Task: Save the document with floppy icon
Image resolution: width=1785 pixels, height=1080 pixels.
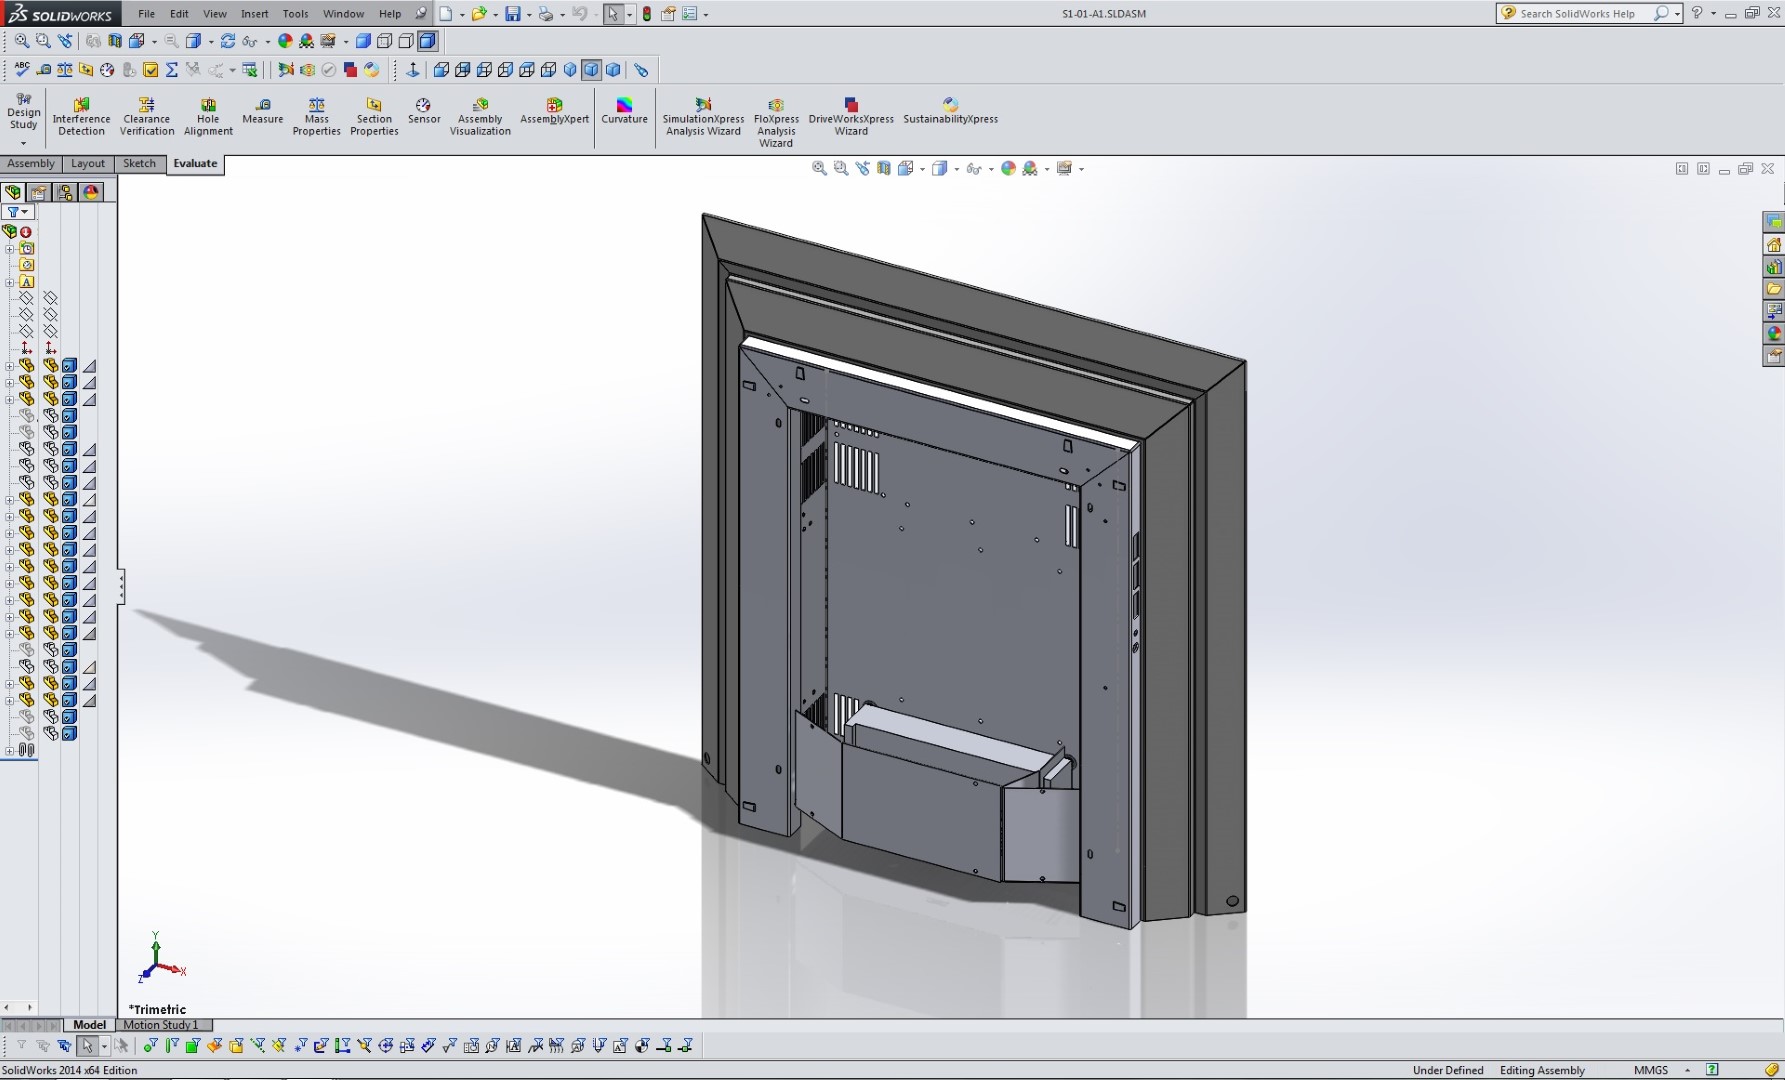Action: pyautogui.click(x=513, y=14)
